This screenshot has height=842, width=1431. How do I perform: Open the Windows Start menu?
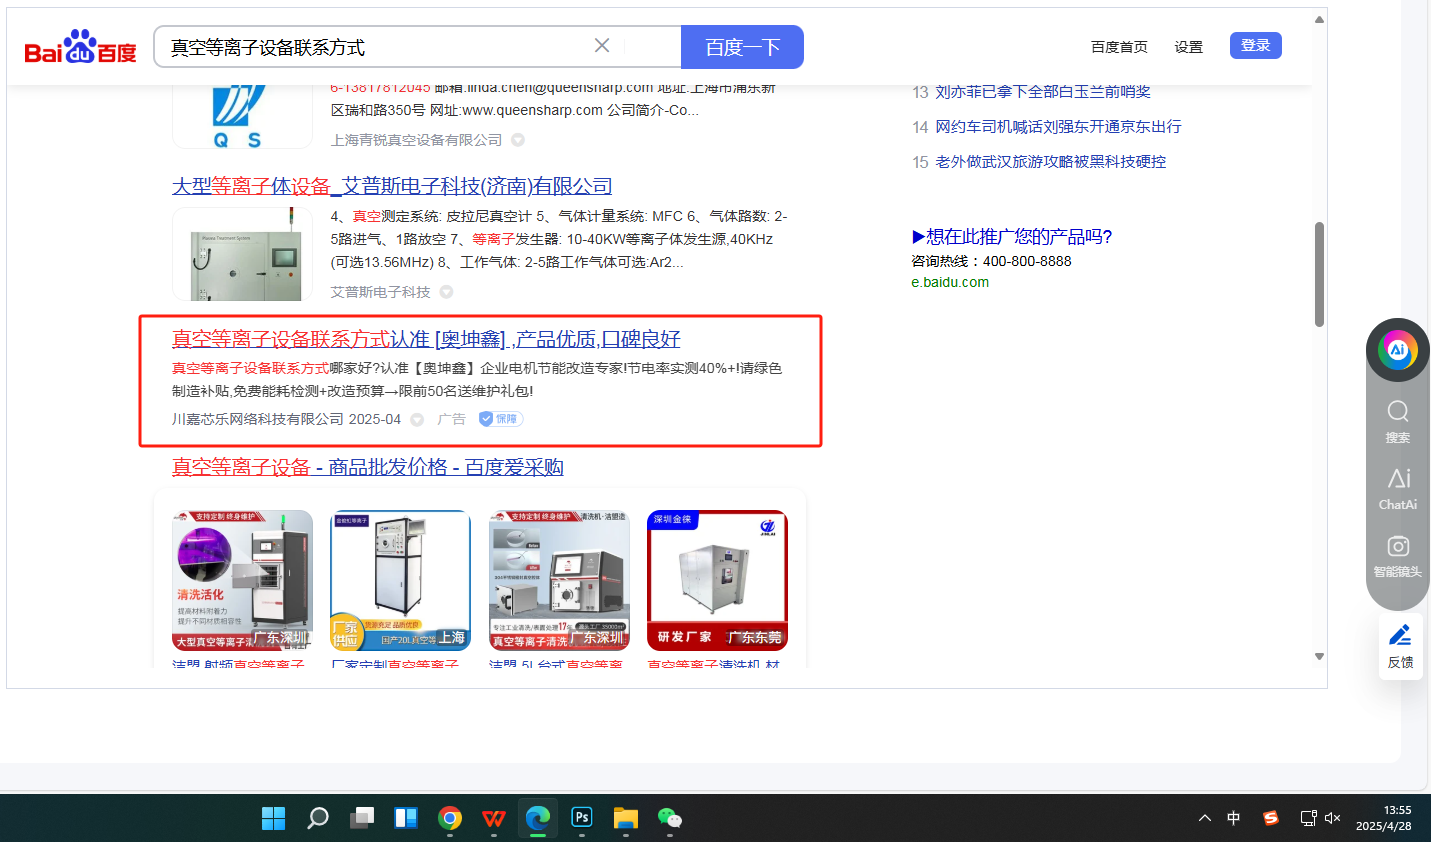coord(273,818)
